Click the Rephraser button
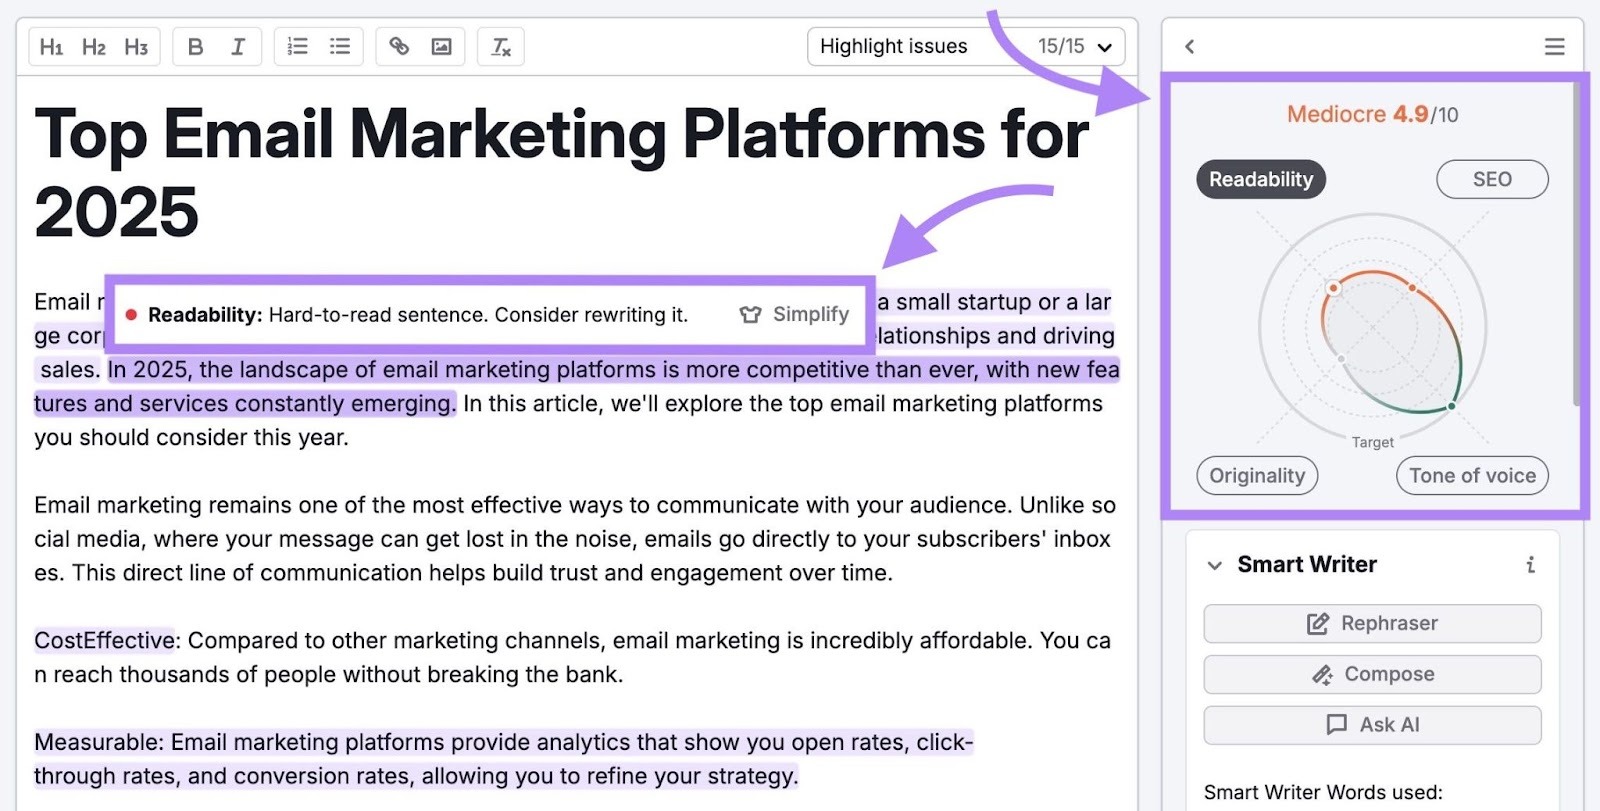Screen dimensions: 1600x811 click(1372, 624)
